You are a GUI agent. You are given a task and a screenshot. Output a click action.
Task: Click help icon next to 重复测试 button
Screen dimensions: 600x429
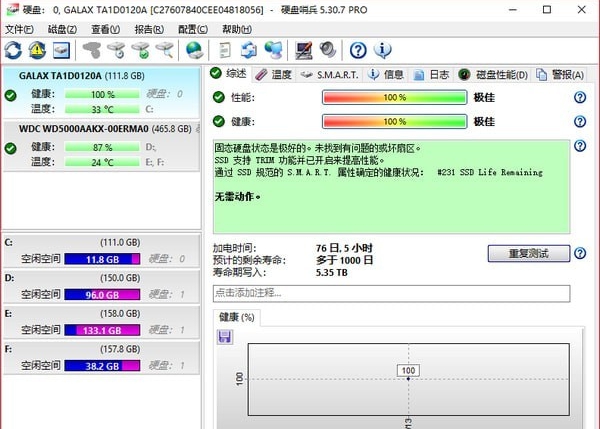[x=580, y=253]
